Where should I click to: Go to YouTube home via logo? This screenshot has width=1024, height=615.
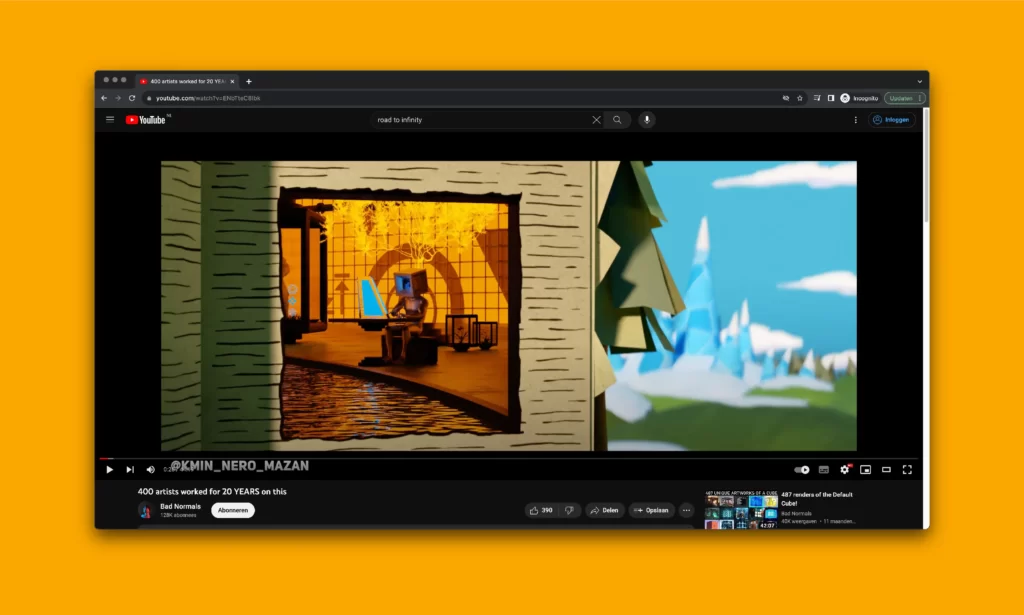click(x=146, y=119)
